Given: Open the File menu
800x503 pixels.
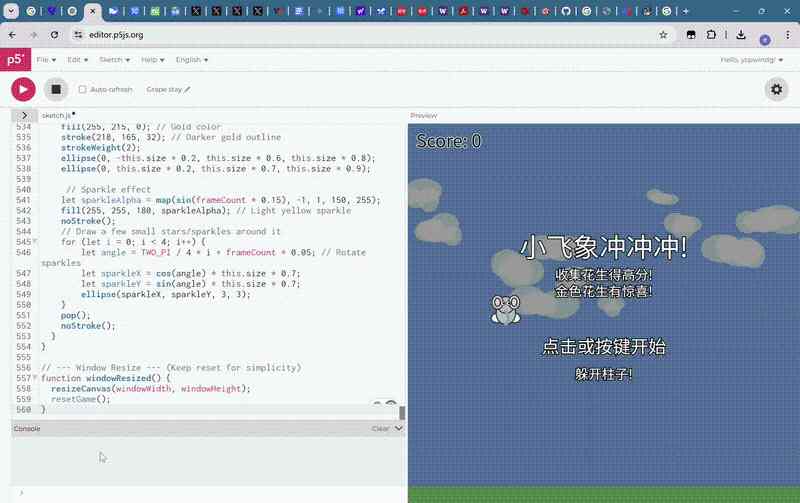Looking at the screenshot, I should point(46,60).
